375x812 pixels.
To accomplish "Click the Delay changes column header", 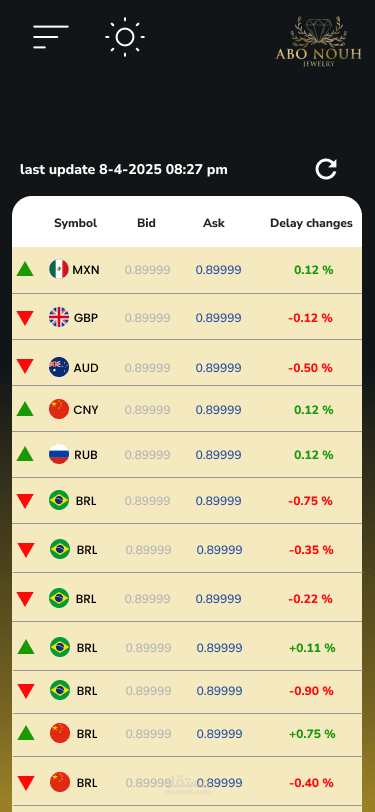I will pos(311,223).
